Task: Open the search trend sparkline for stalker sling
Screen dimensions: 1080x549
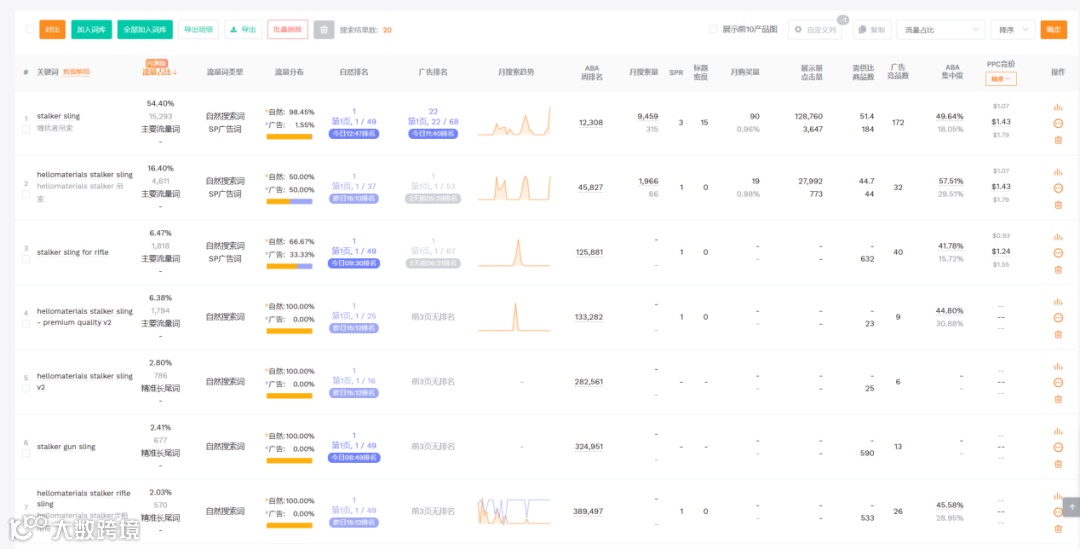Action: tap(514, 121)
